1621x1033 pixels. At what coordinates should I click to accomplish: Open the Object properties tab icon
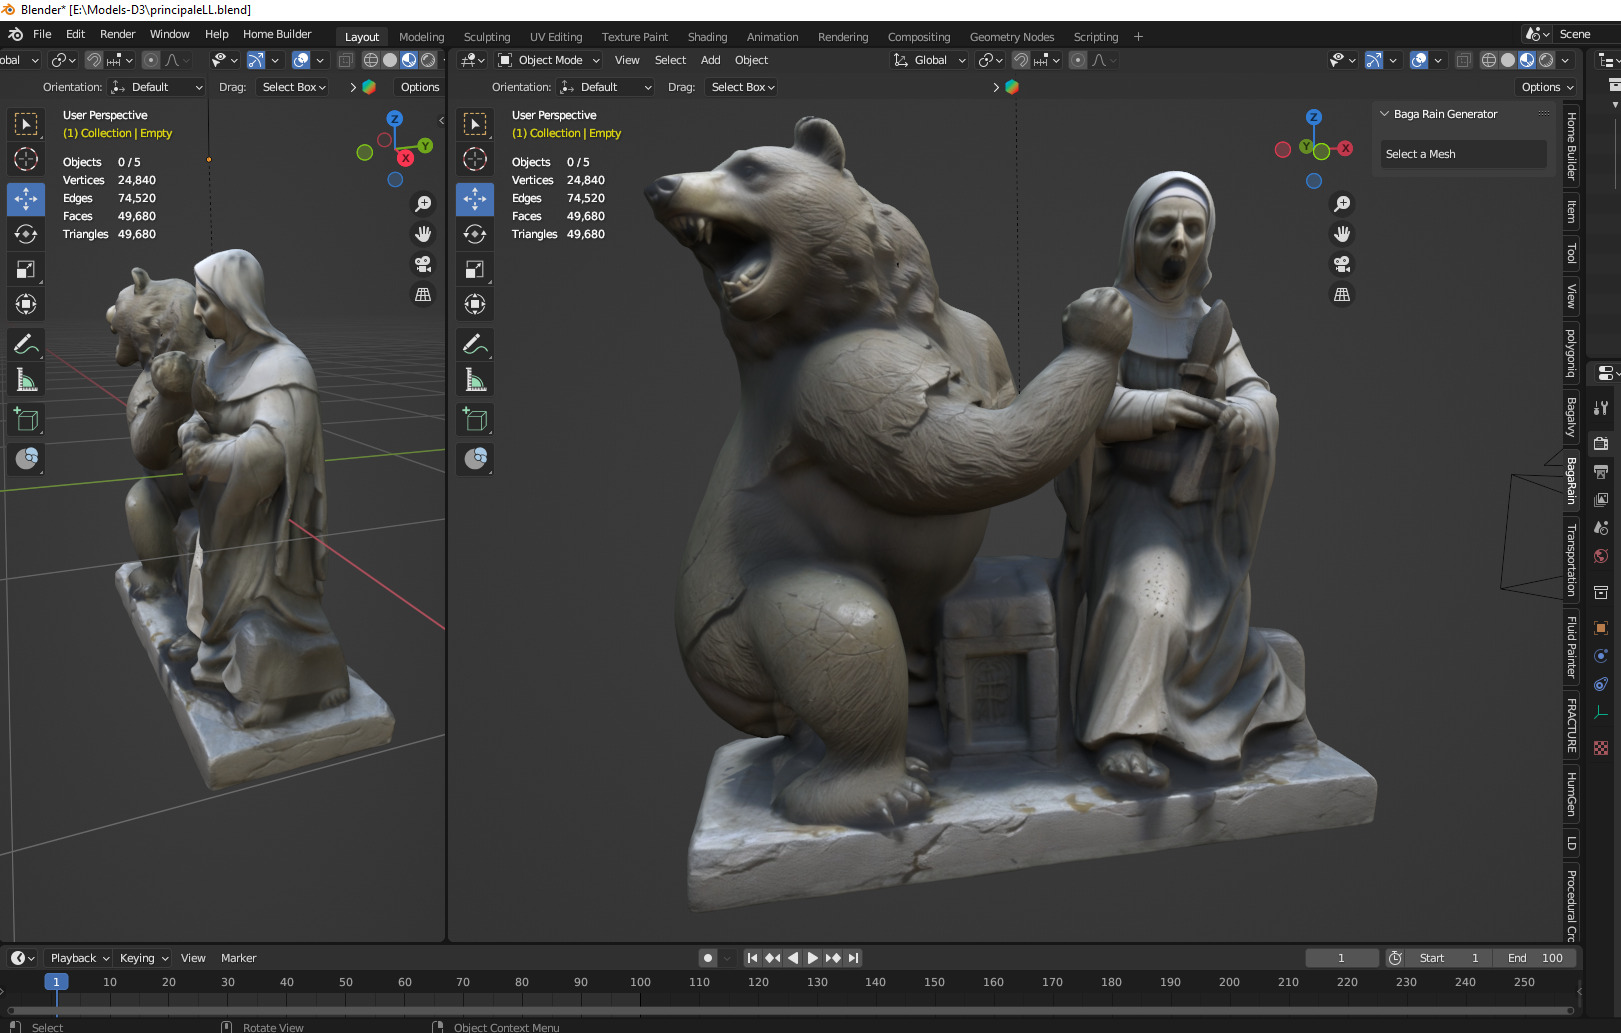1601,628
